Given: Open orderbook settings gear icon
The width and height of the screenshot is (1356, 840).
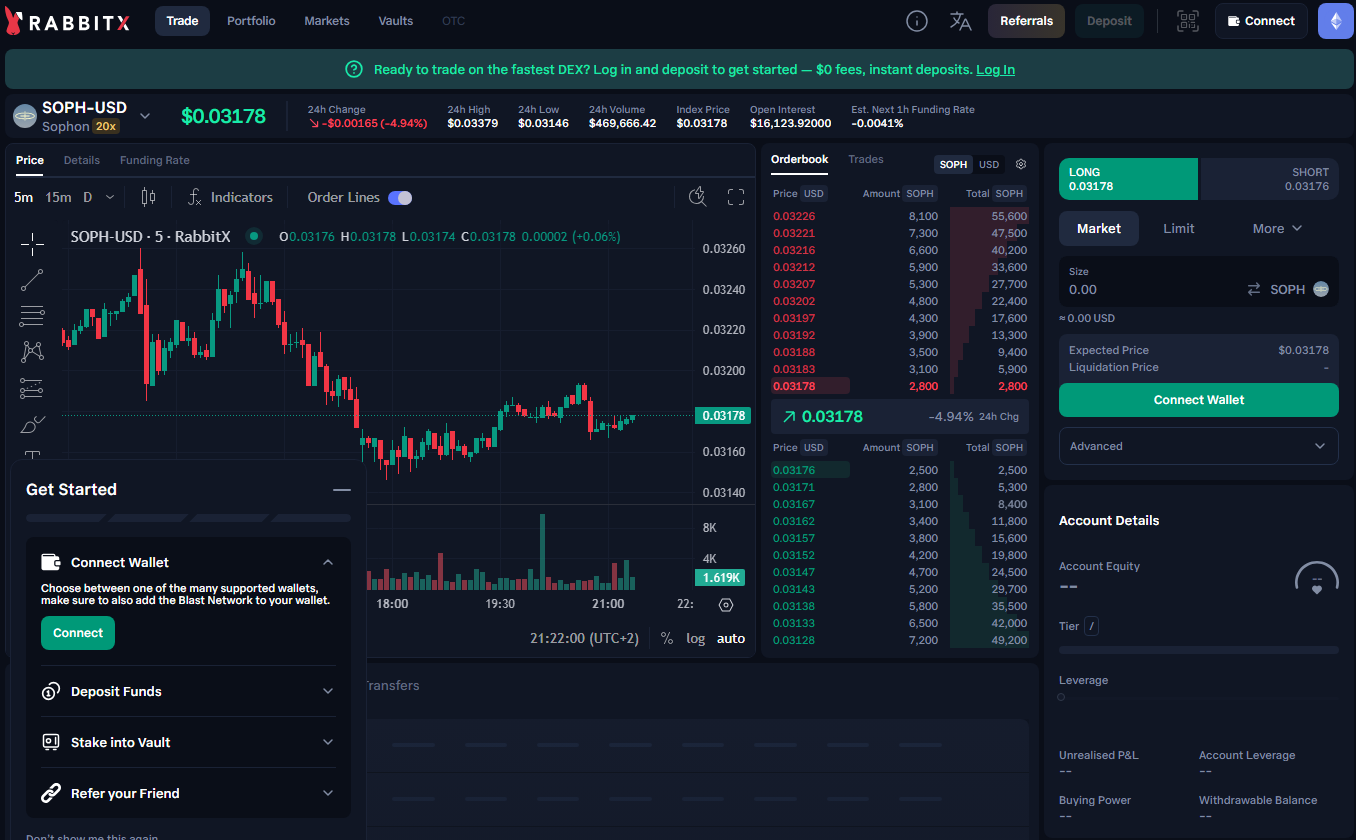Looking at the screenshot, I should coord(1021,164).
